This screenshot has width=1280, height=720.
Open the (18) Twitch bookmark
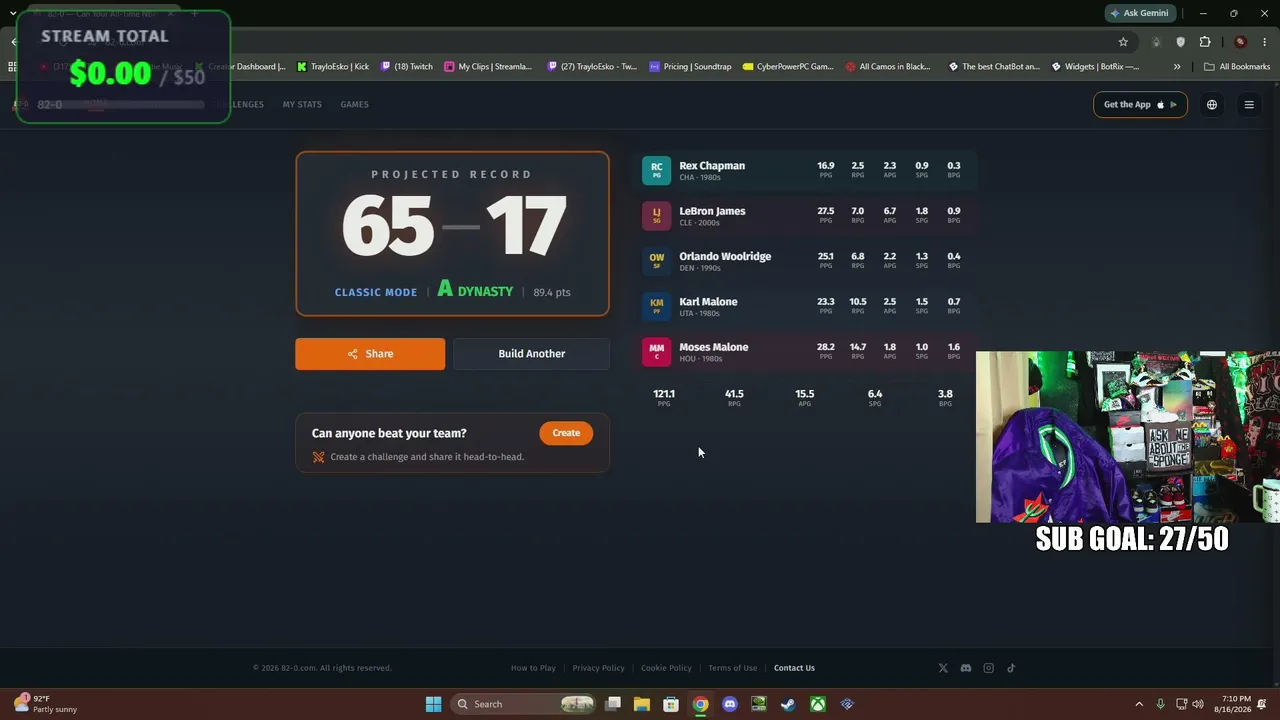(407, 67)
